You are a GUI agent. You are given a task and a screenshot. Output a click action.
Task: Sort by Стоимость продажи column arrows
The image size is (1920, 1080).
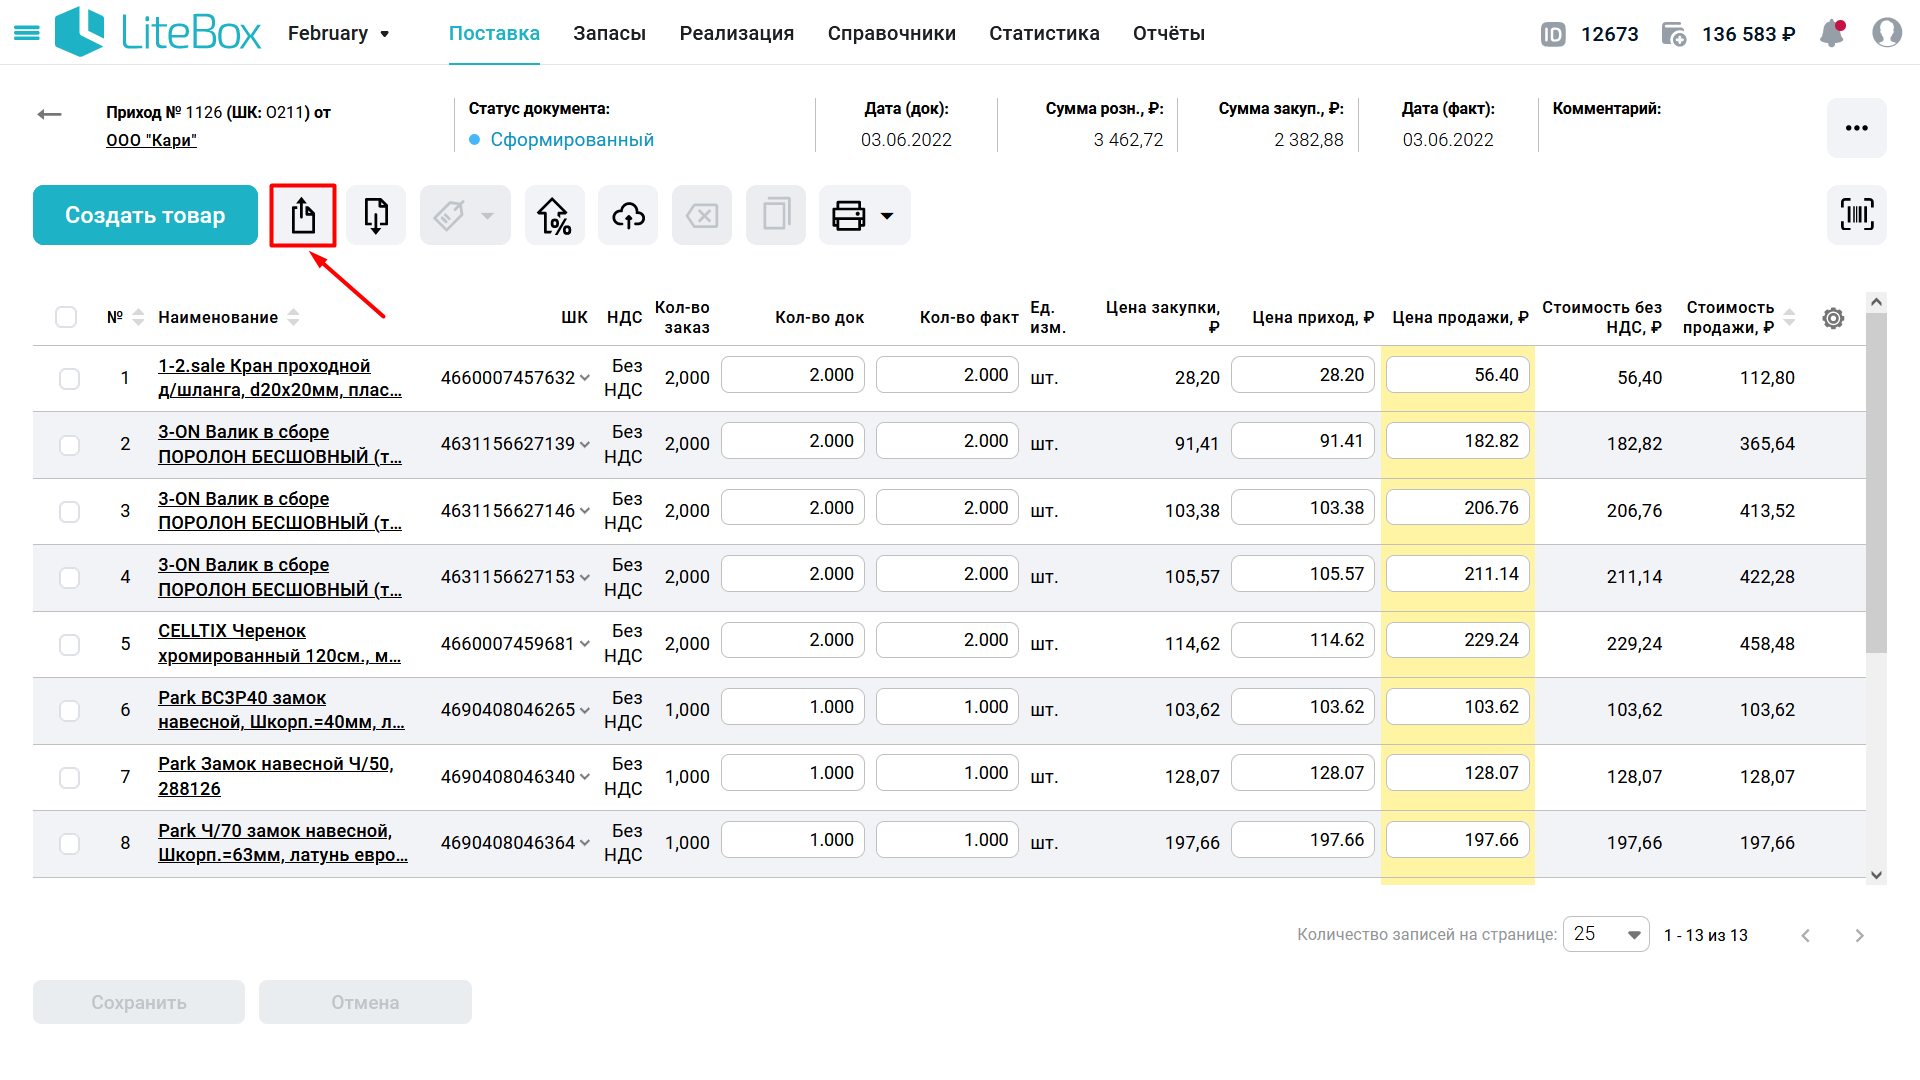coord(1789,317)
